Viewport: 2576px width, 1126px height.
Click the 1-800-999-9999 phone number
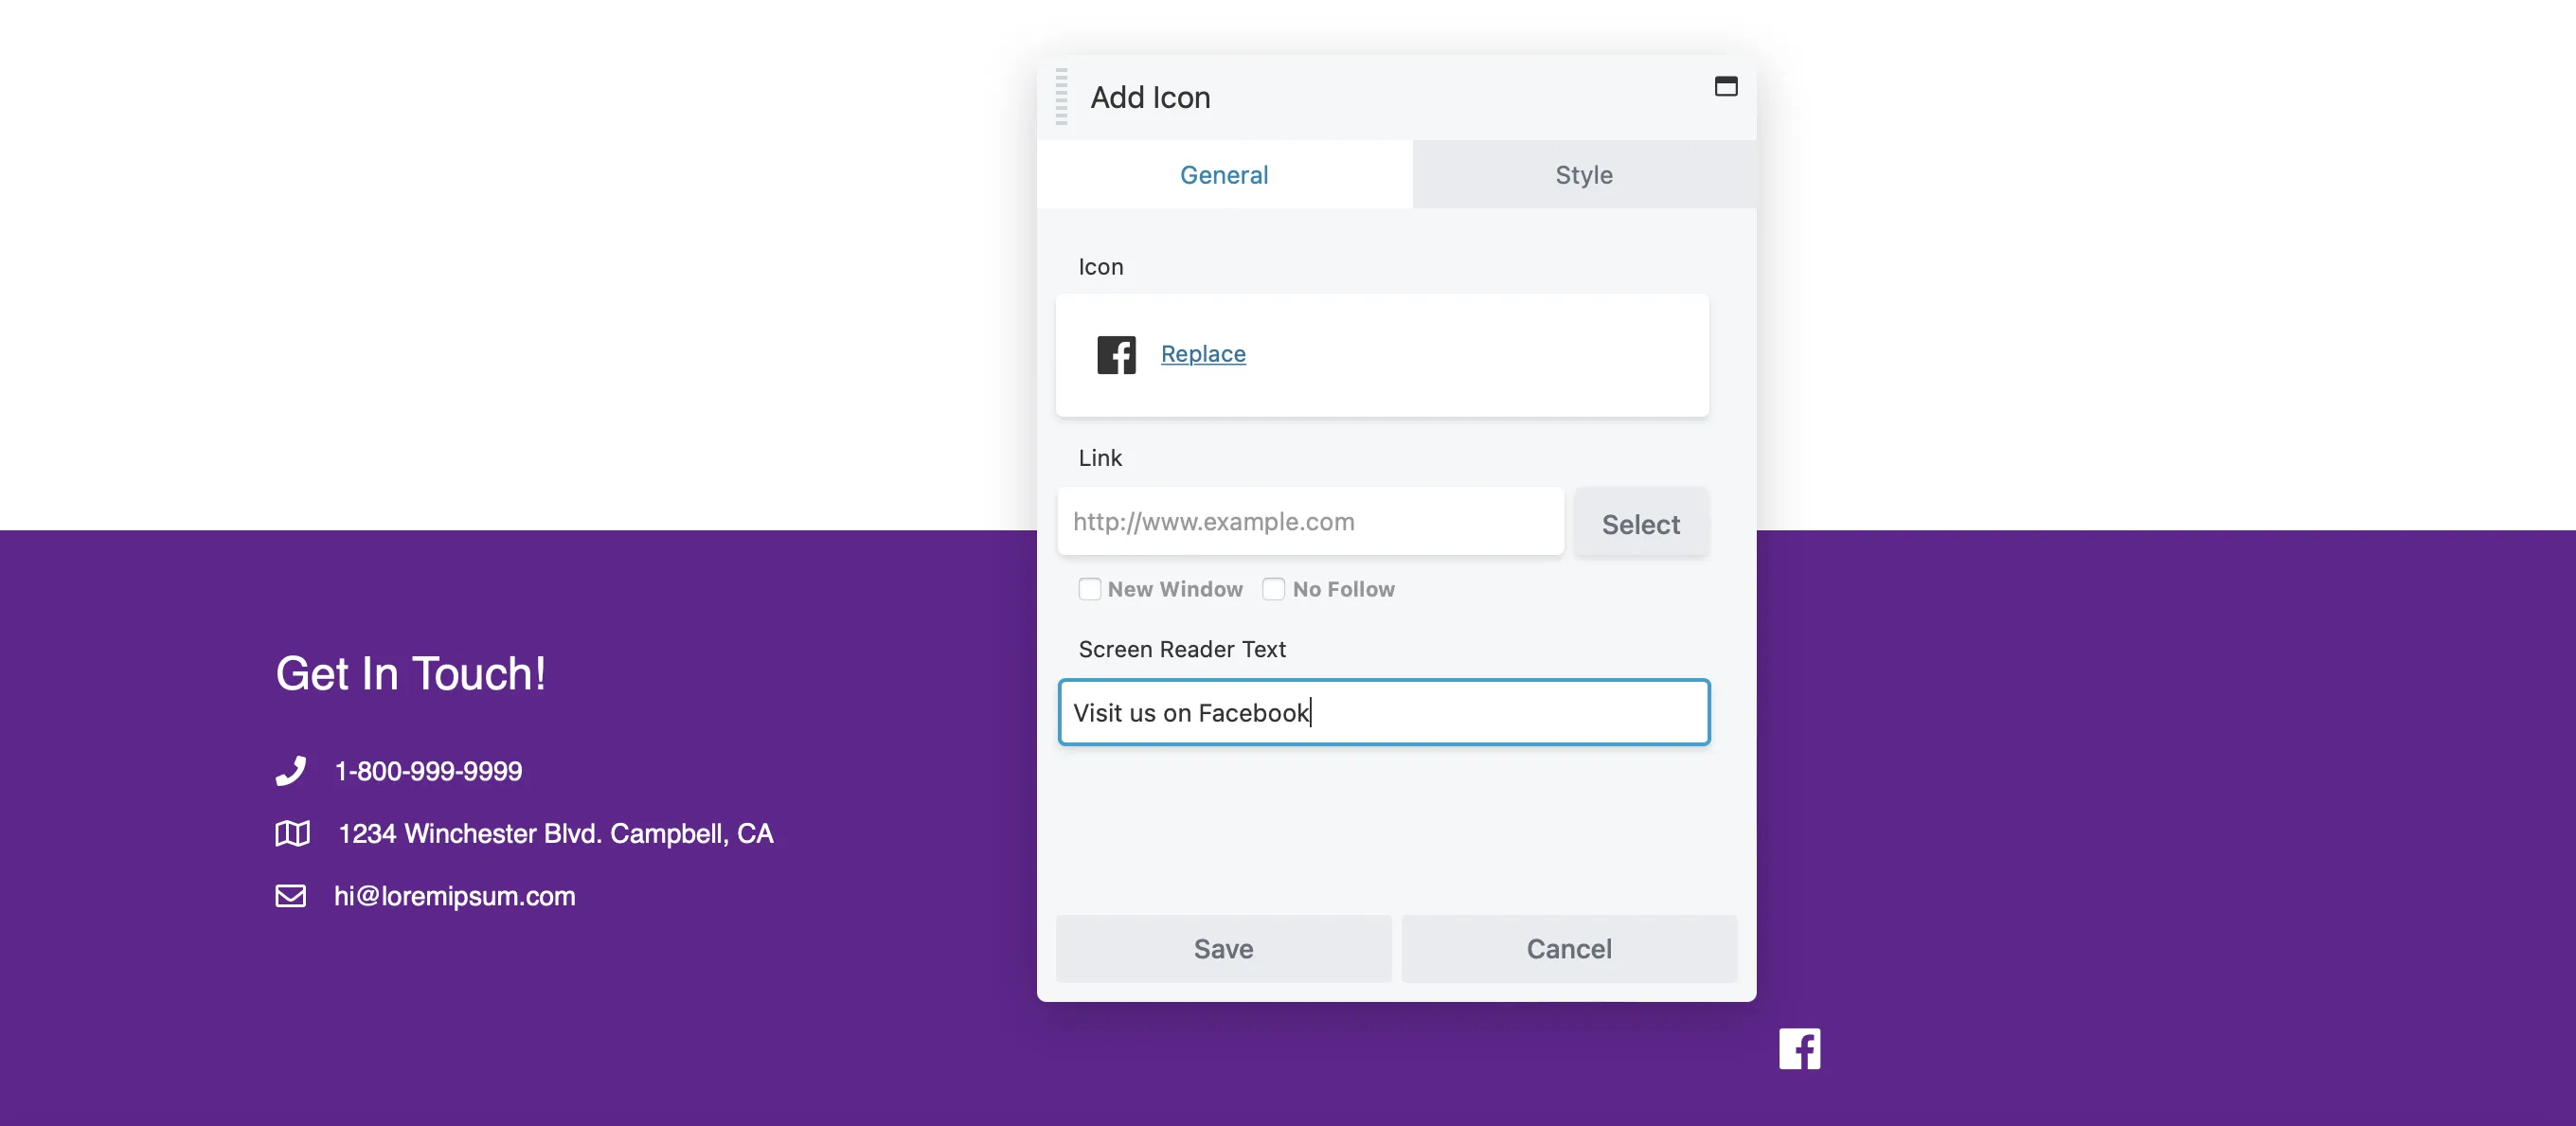point(428,771)
